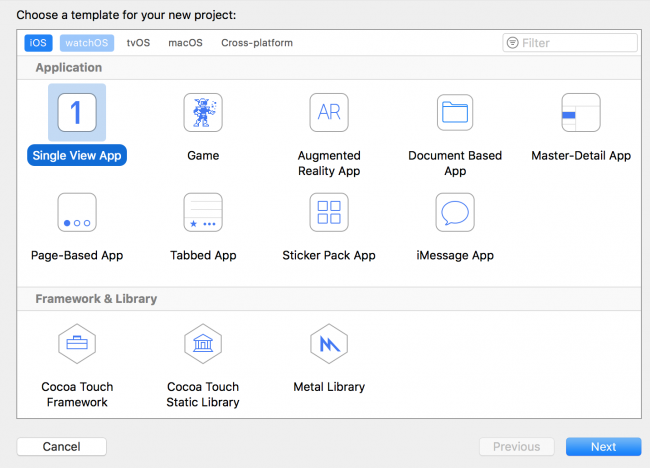Click the Augmented Reality App label
Image resolution: width=650 pixels, height=468 pixels.
[329, 163]
